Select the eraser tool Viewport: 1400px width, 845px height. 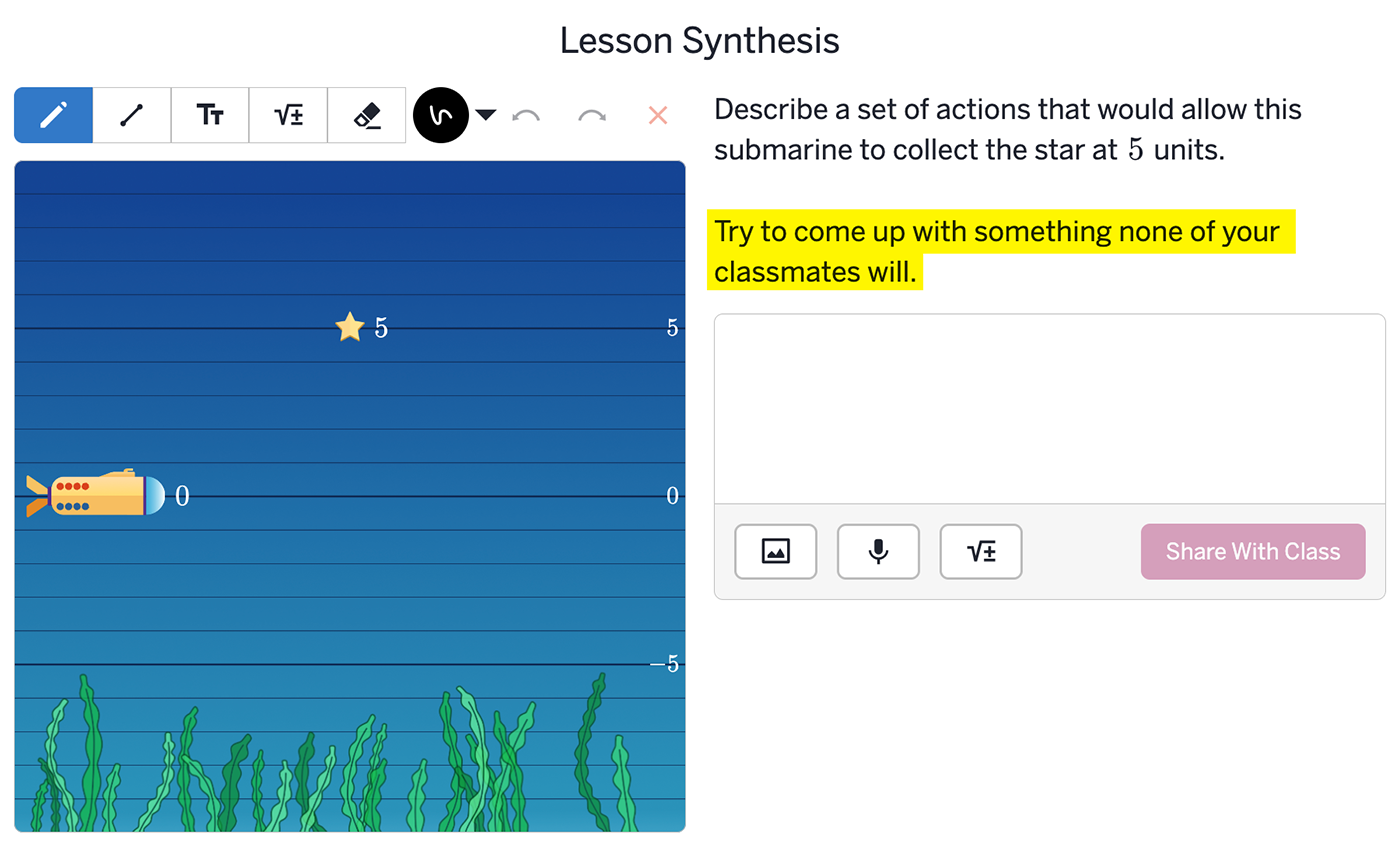click(366, 115)
